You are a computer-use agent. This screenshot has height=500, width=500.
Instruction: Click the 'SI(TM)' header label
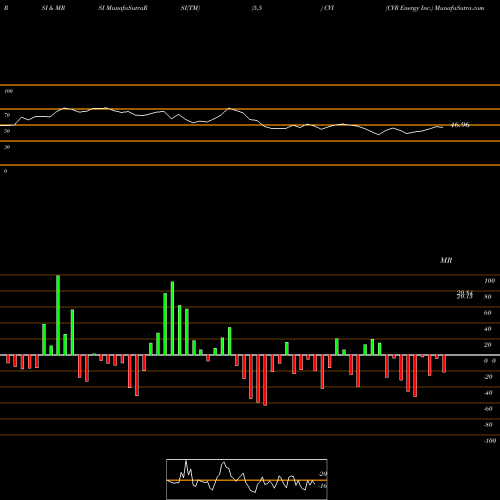tap(190, 8)
